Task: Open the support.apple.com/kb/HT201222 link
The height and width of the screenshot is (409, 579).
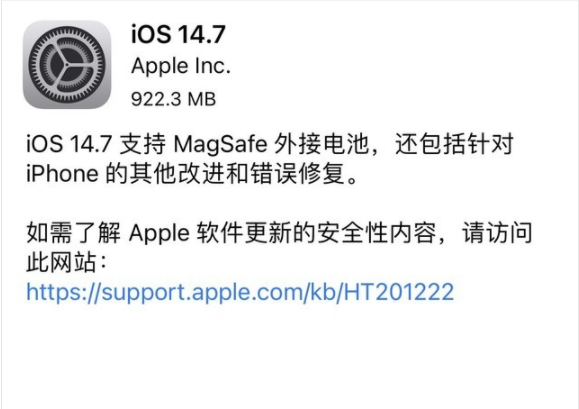Action: pos(240,292)
